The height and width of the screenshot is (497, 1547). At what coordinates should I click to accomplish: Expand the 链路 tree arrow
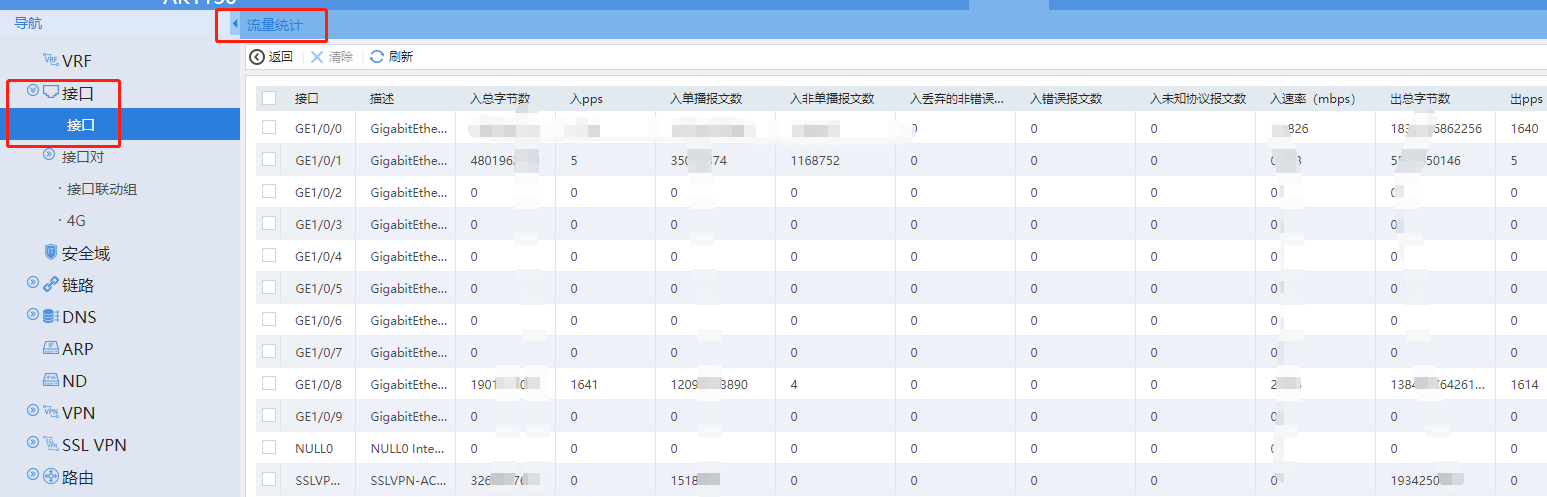[33, 284]
